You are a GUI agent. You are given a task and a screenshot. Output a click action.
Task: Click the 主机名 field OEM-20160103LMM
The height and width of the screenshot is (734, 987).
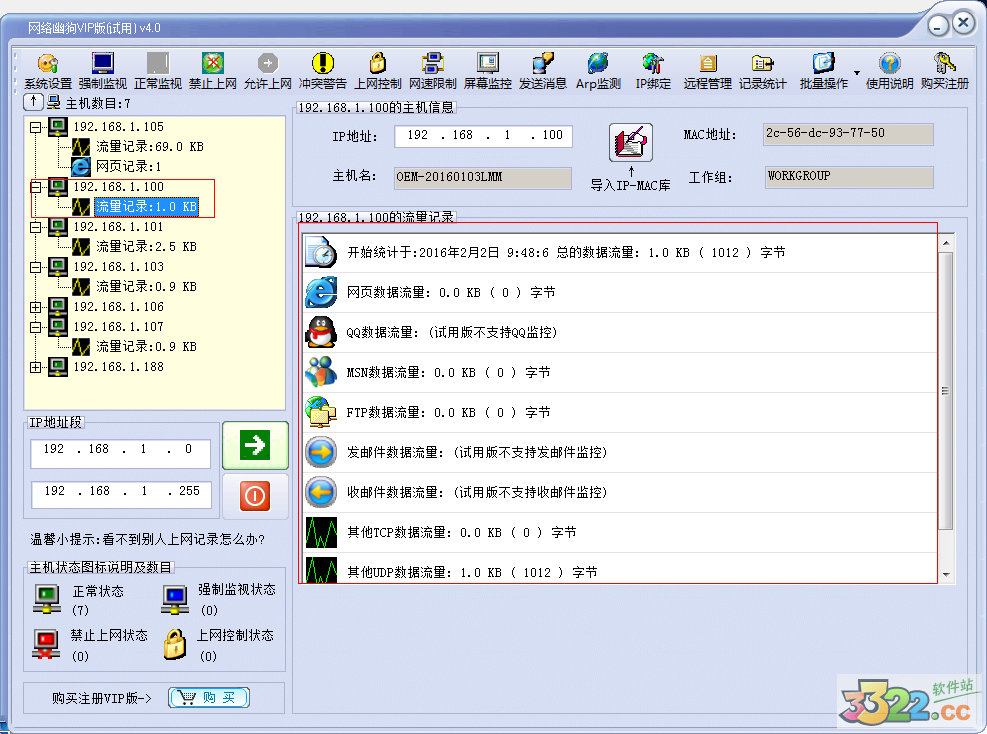tap(483, 178)
